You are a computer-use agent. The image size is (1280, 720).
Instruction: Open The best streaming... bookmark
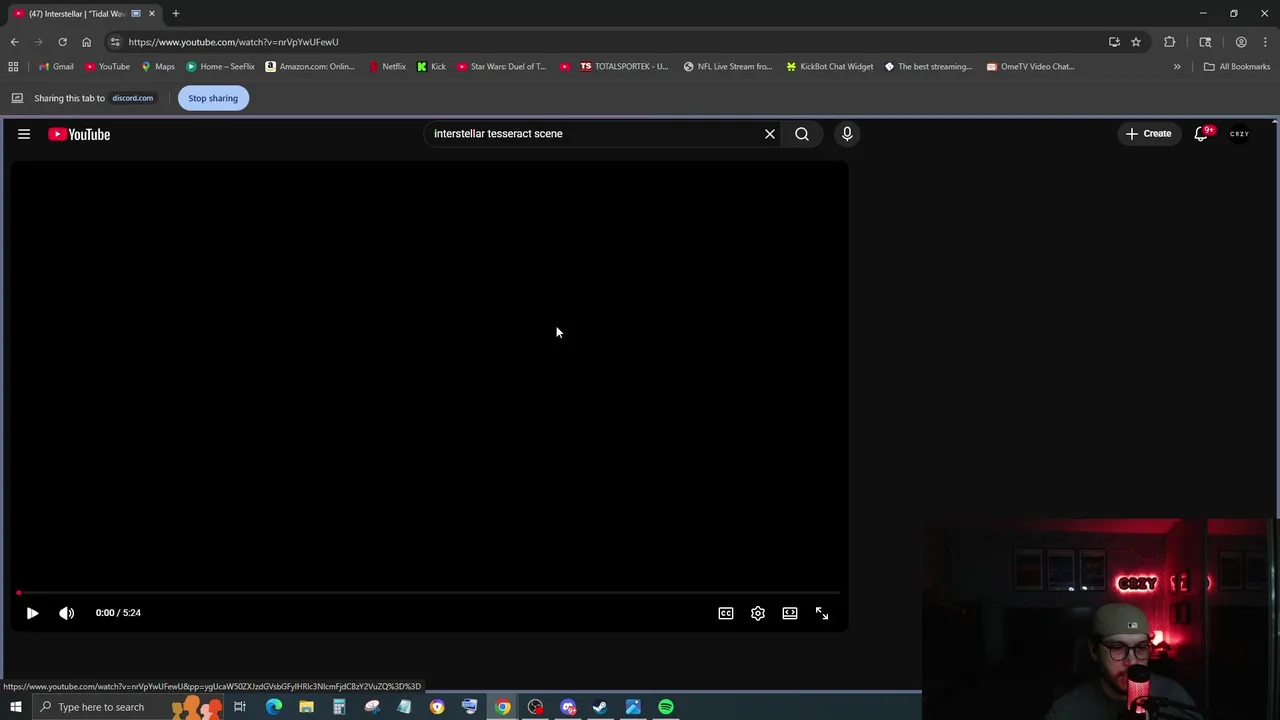(928, 67)
